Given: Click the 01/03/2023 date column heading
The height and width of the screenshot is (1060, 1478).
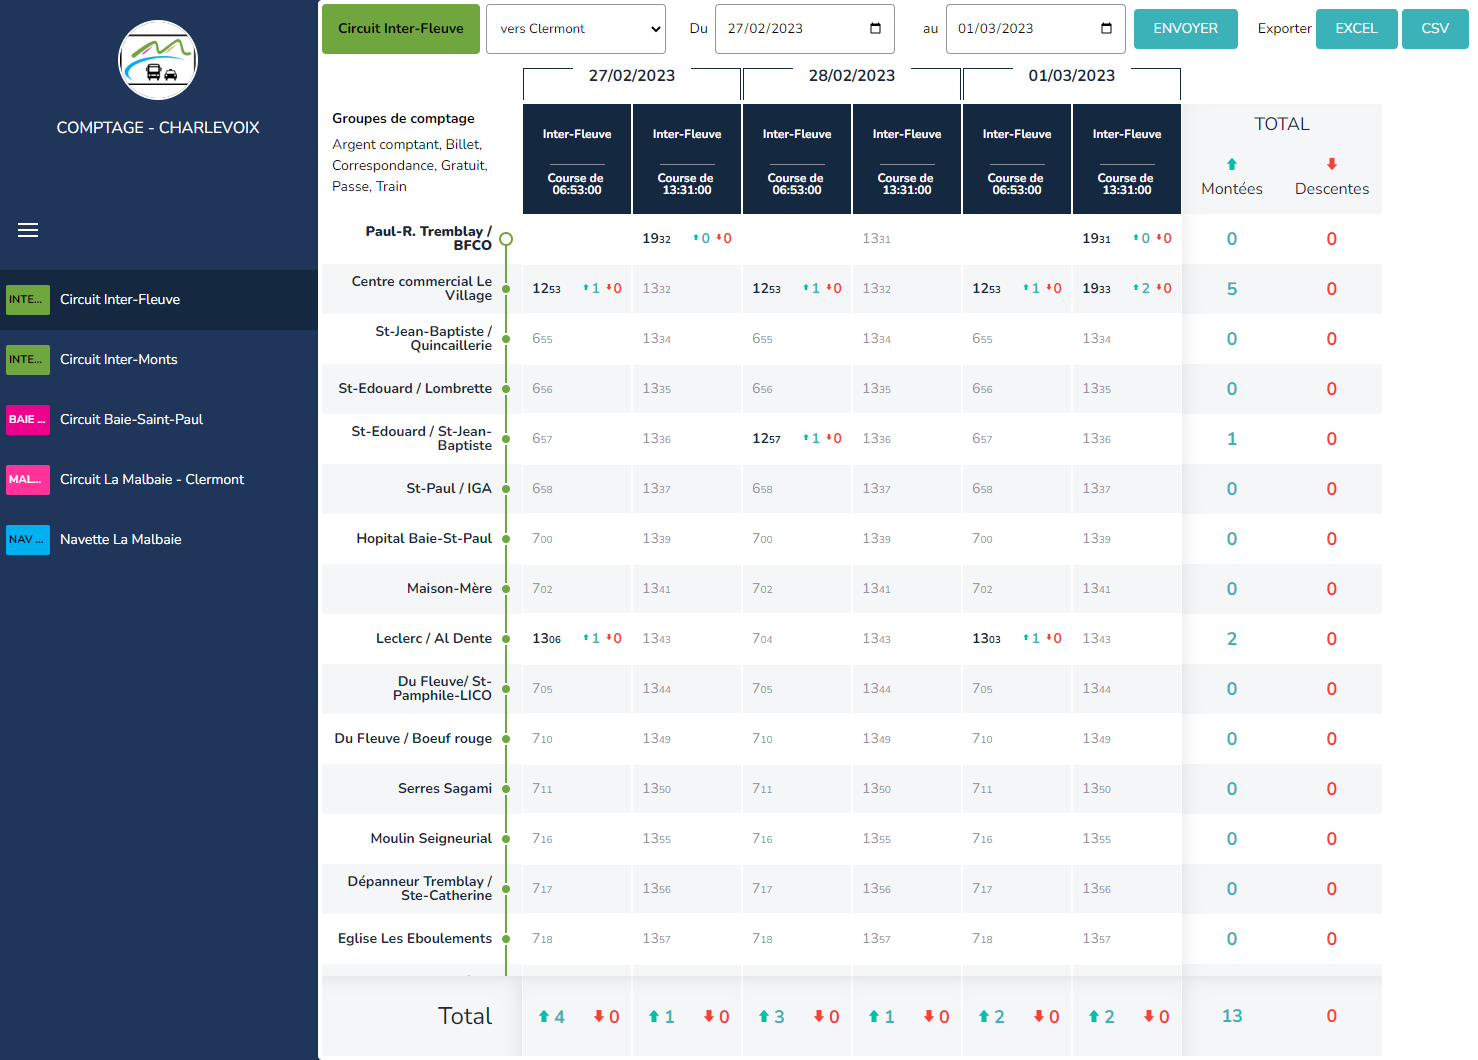Looking at the screenshot, I should tap(1072, 76).
